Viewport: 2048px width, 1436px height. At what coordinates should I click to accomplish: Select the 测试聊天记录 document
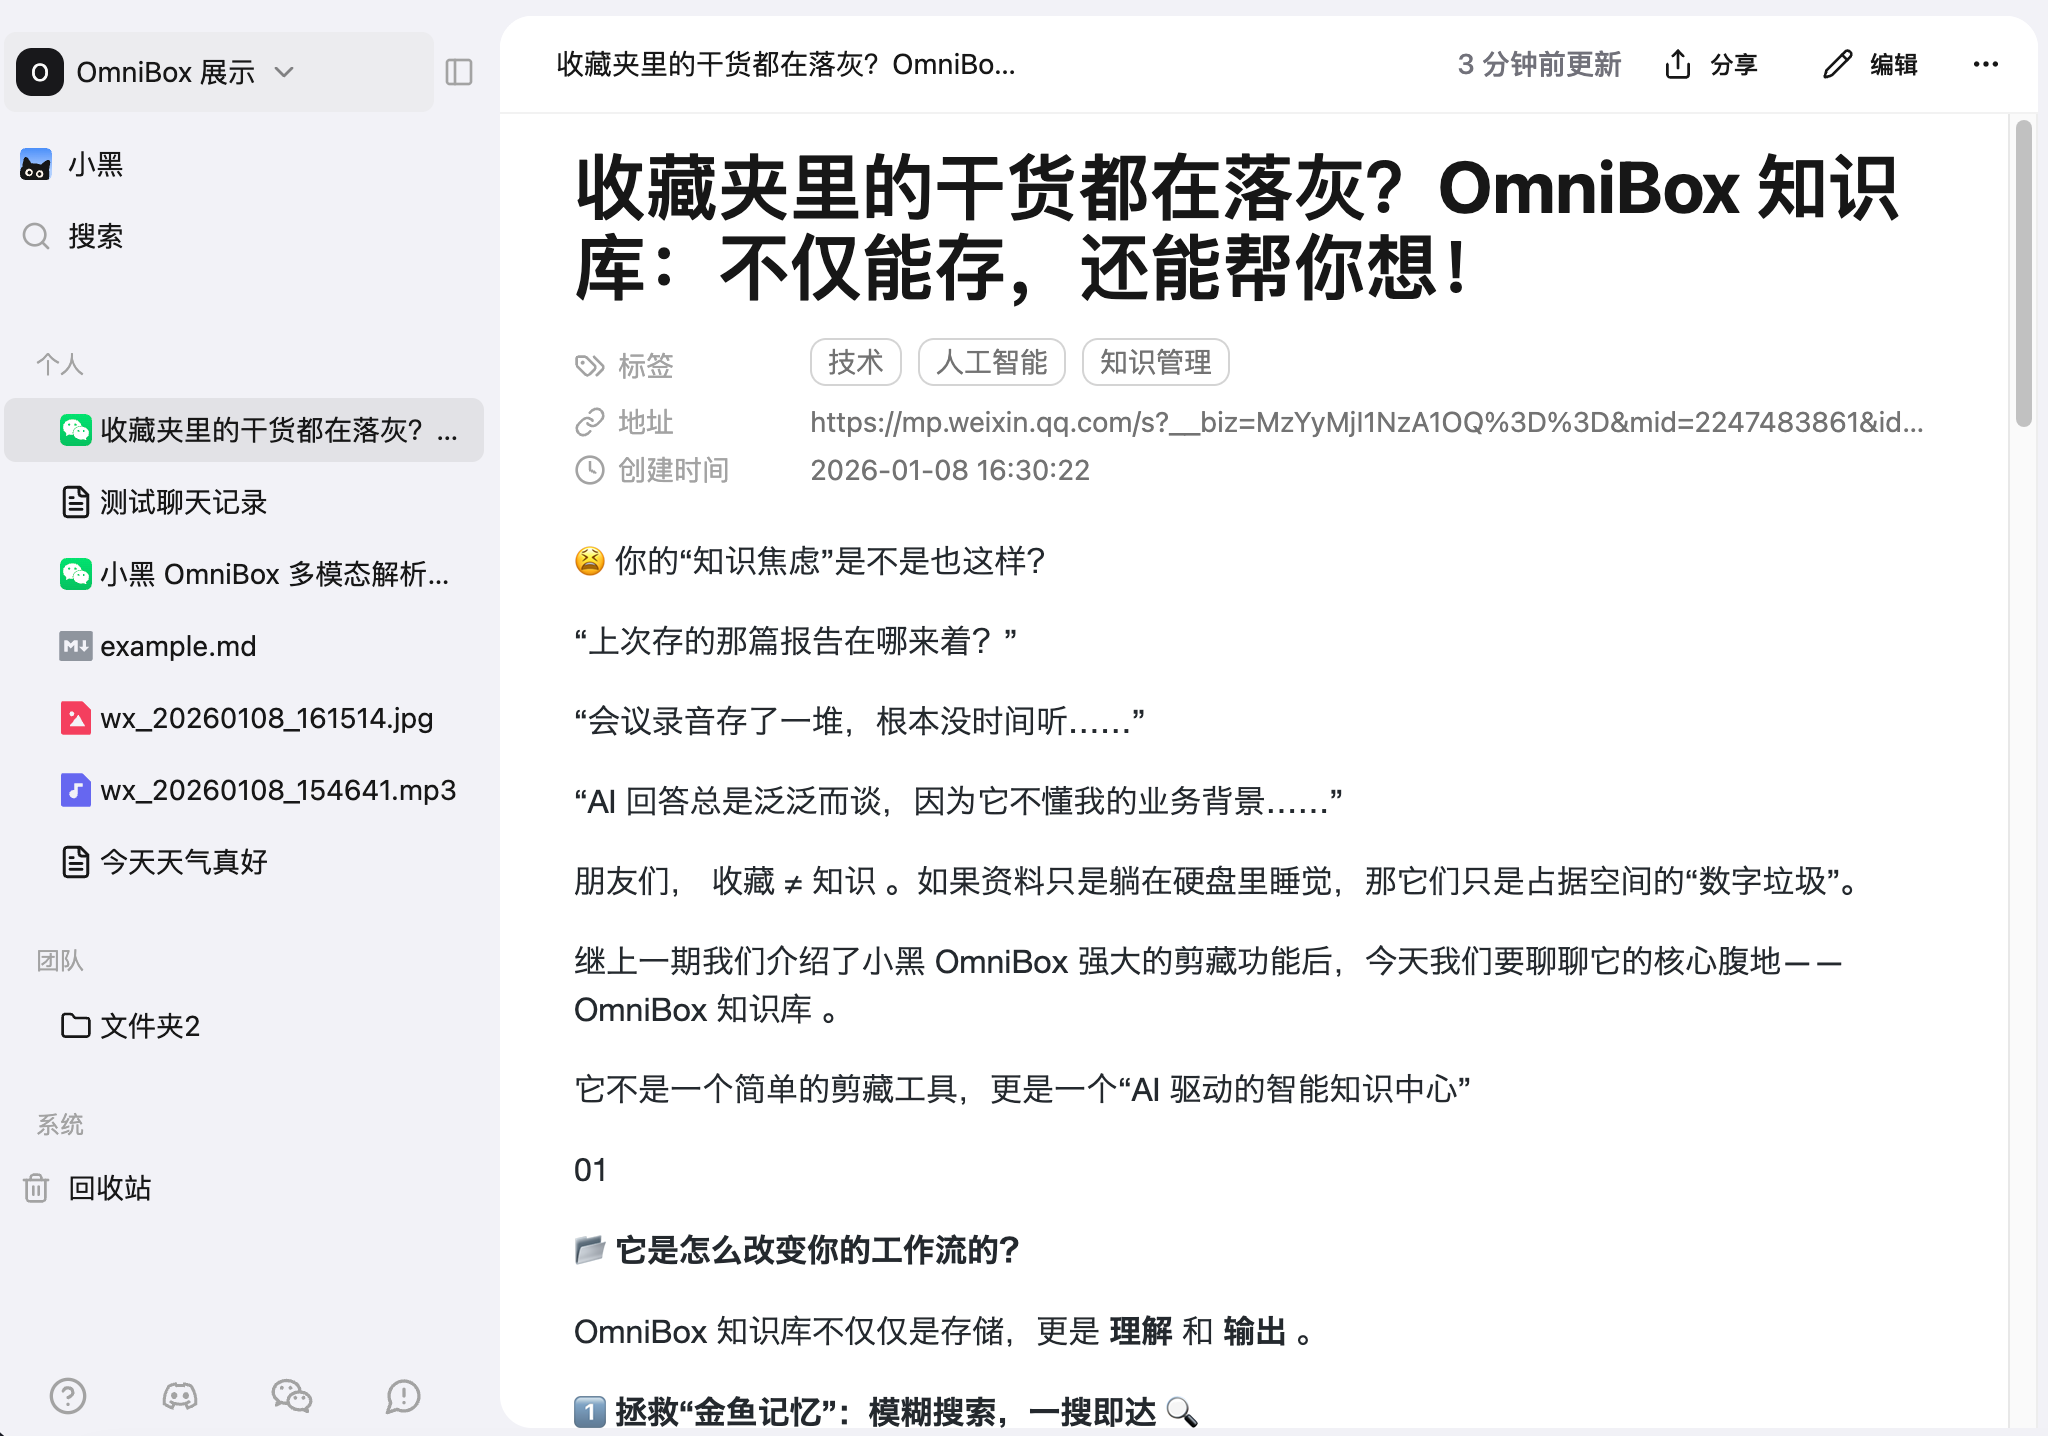tap(183, 502)
